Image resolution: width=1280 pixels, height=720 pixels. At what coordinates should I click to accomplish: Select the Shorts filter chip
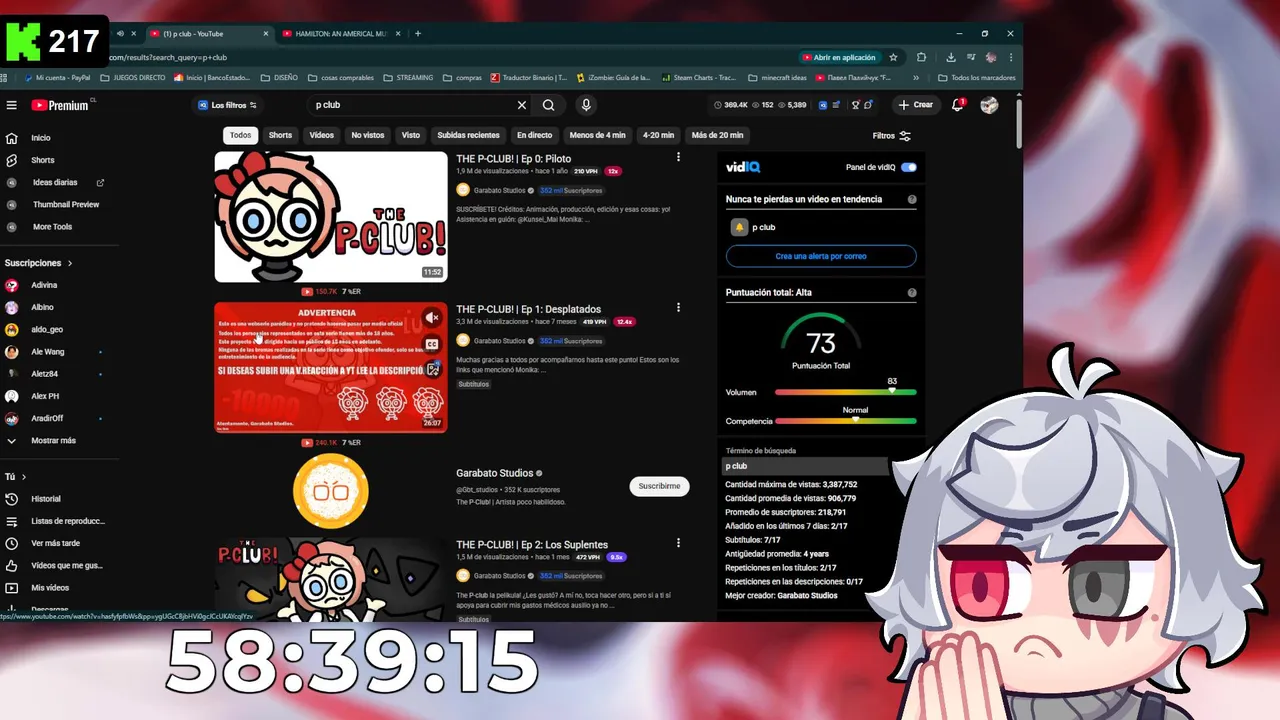pos(280,135)
